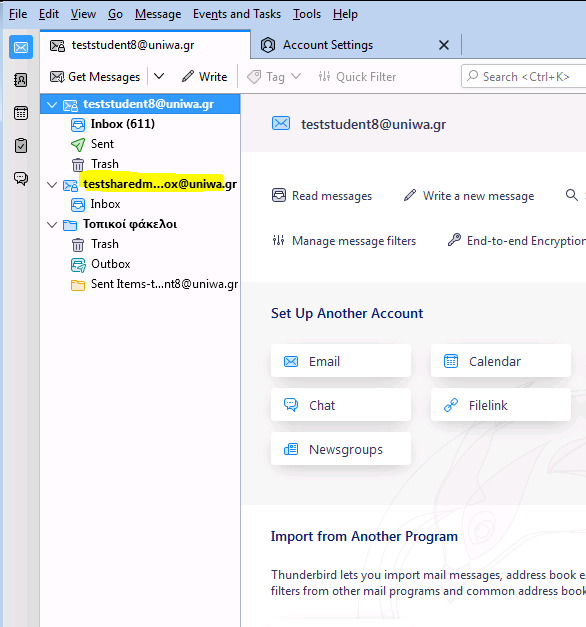Click the magnifier search messages icon
586x627 pixels.
tap(572, 195)
